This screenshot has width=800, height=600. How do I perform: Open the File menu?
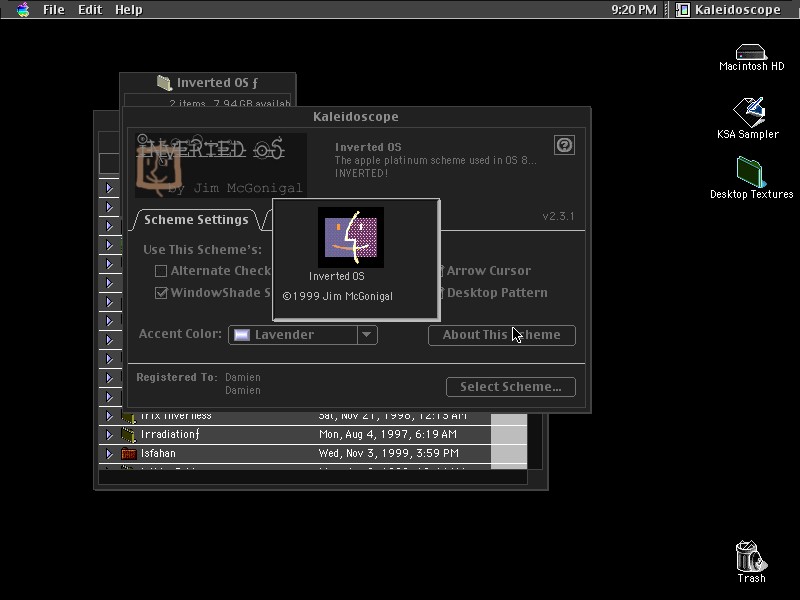coord(54,10)
